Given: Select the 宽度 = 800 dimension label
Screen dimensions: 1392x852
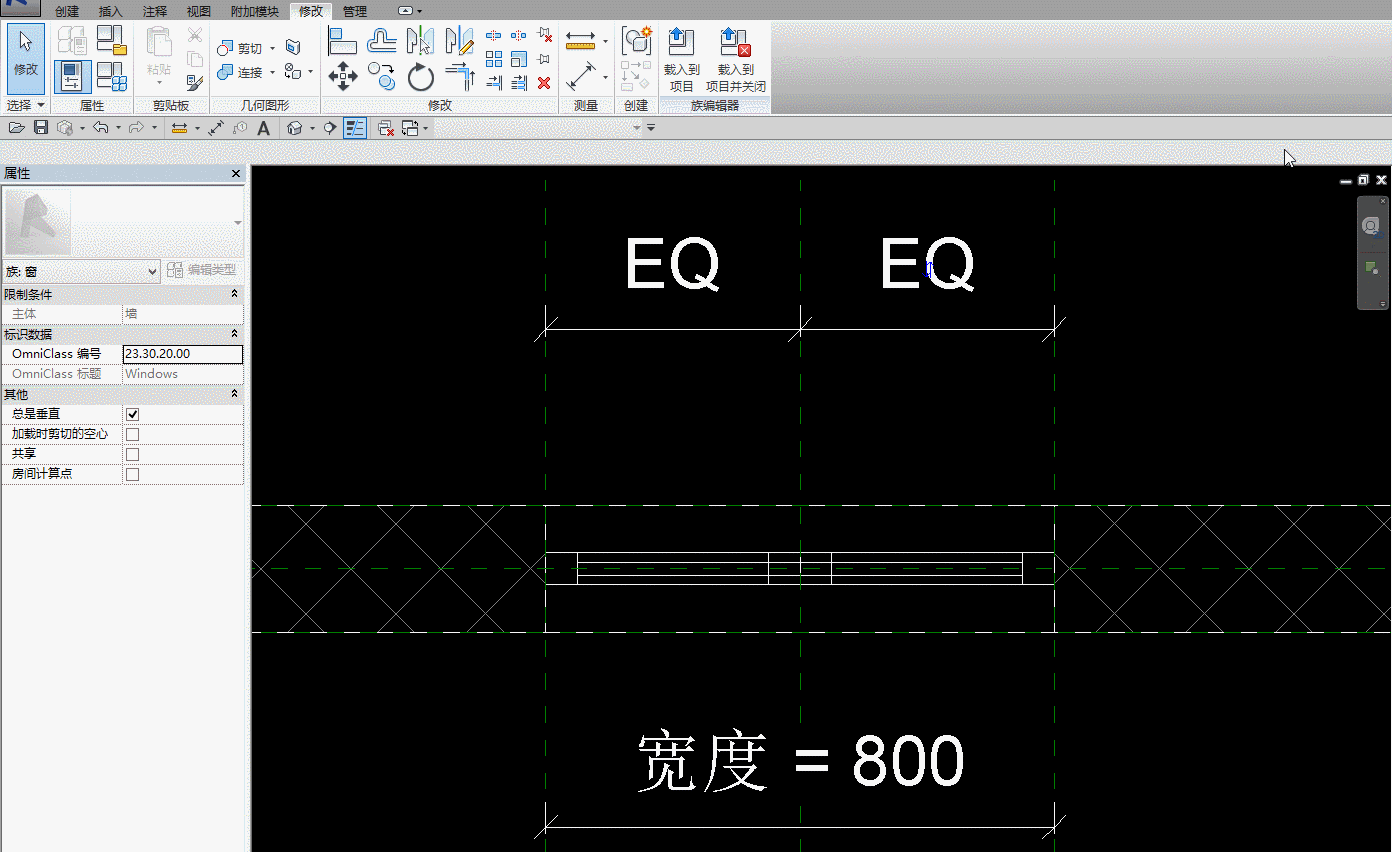Looking at the screenshot, I should point(800,761).
